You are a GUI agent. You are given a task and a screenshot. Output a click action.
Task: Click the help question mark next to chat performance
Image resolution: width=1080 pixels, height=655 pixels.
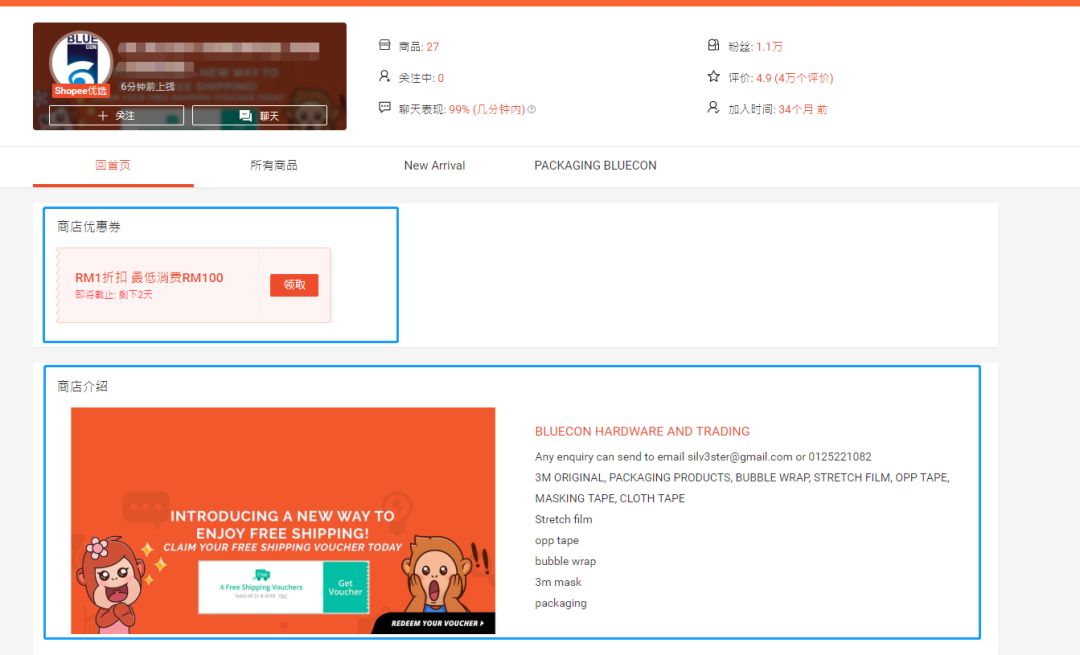click(x=531, y=110)
